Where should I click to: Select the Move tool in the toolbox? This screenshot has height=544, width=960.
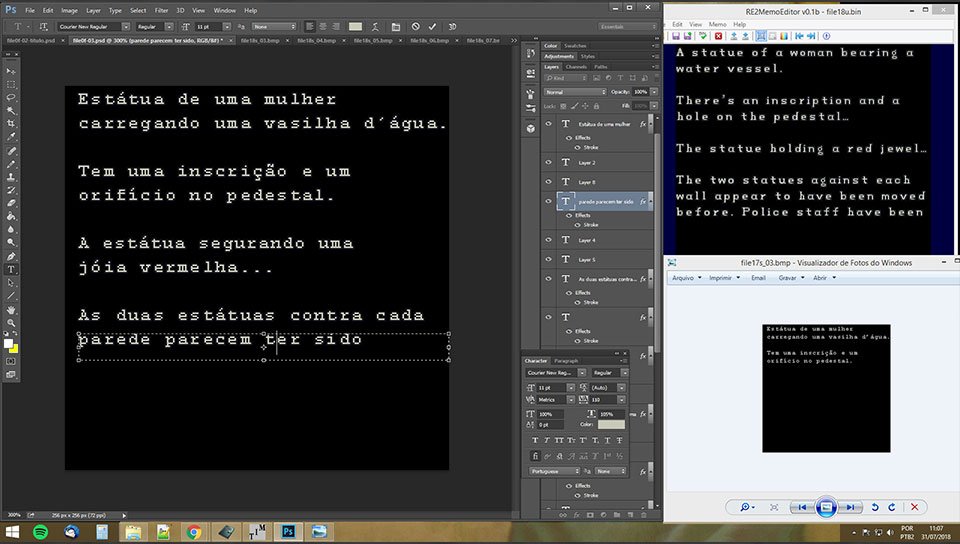tap(11, 71)
